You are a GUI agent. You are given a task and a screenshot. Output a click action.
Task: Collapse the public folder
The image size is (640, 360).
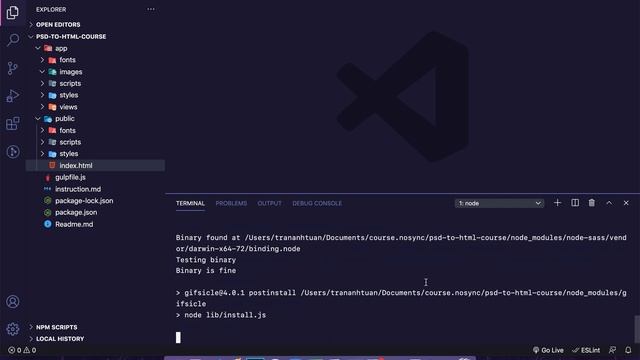64,118
